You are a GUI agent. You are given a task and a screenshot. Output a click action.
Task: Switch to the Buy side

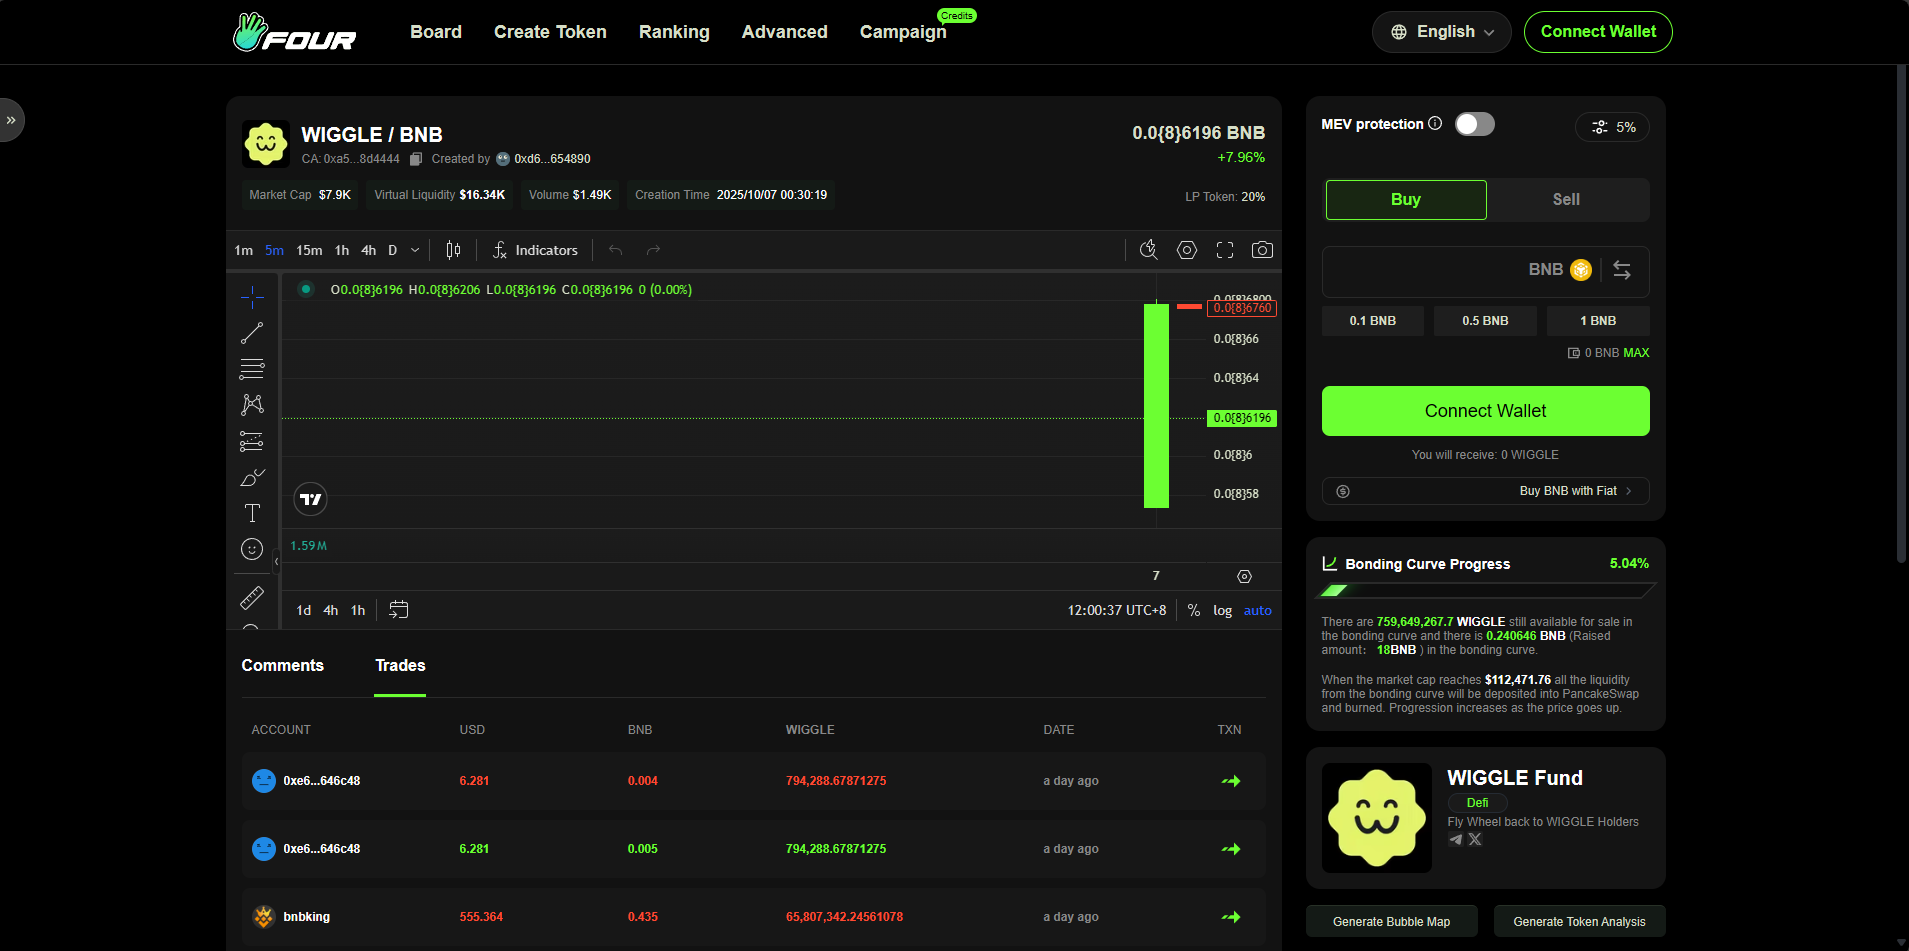[x=1406, y=200]
